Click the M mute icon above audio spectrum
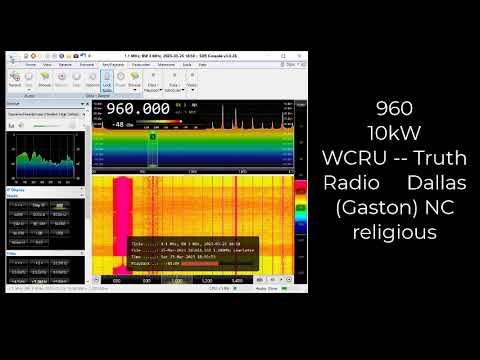480x360 pixels. click(12, 126)
